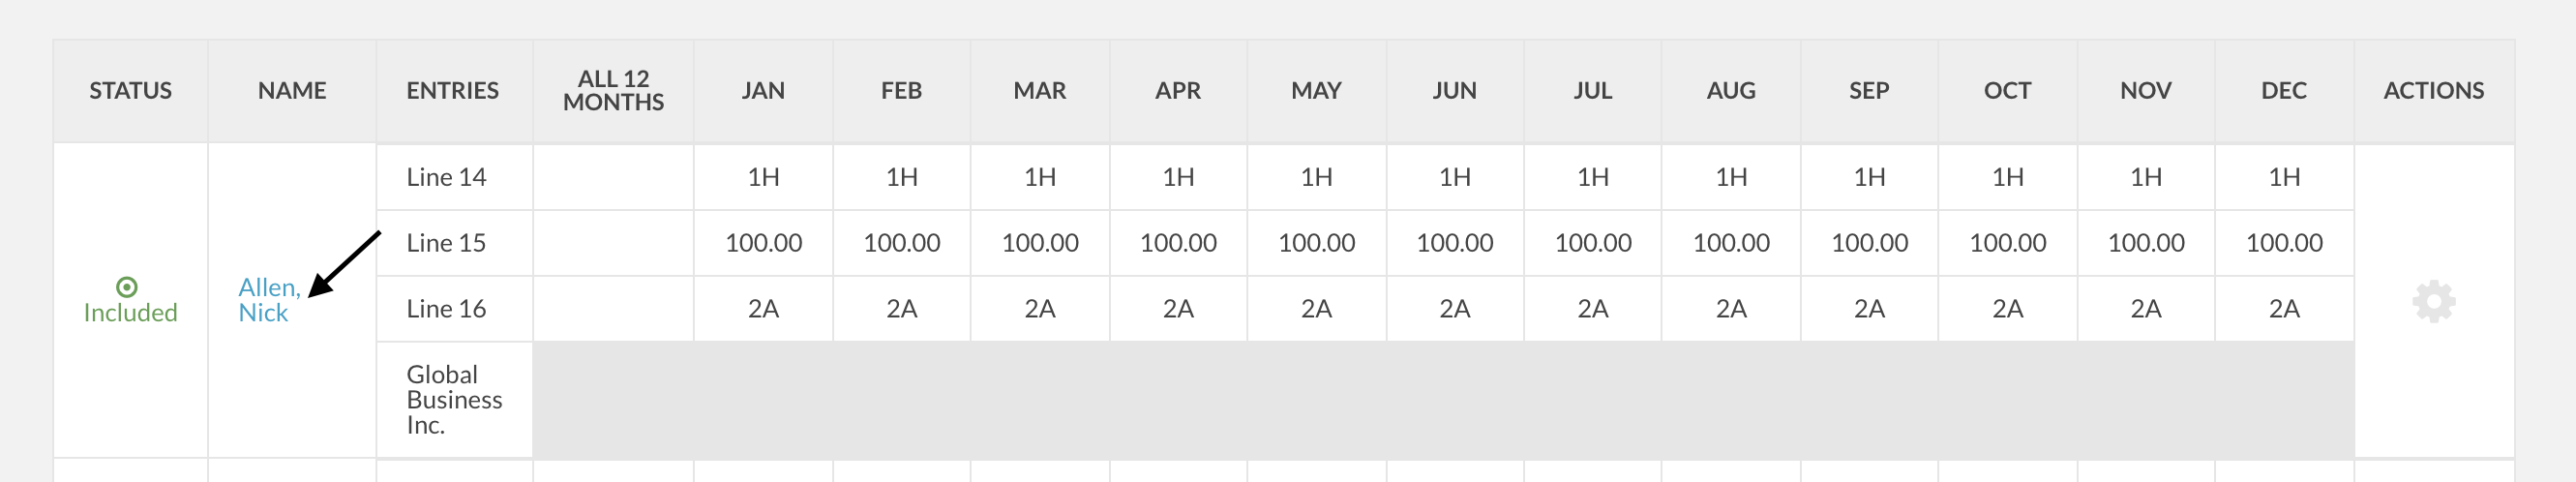The image size is (2576, 482).
Task: Select the Line 16 entry row label
Action: coord(446,309)
